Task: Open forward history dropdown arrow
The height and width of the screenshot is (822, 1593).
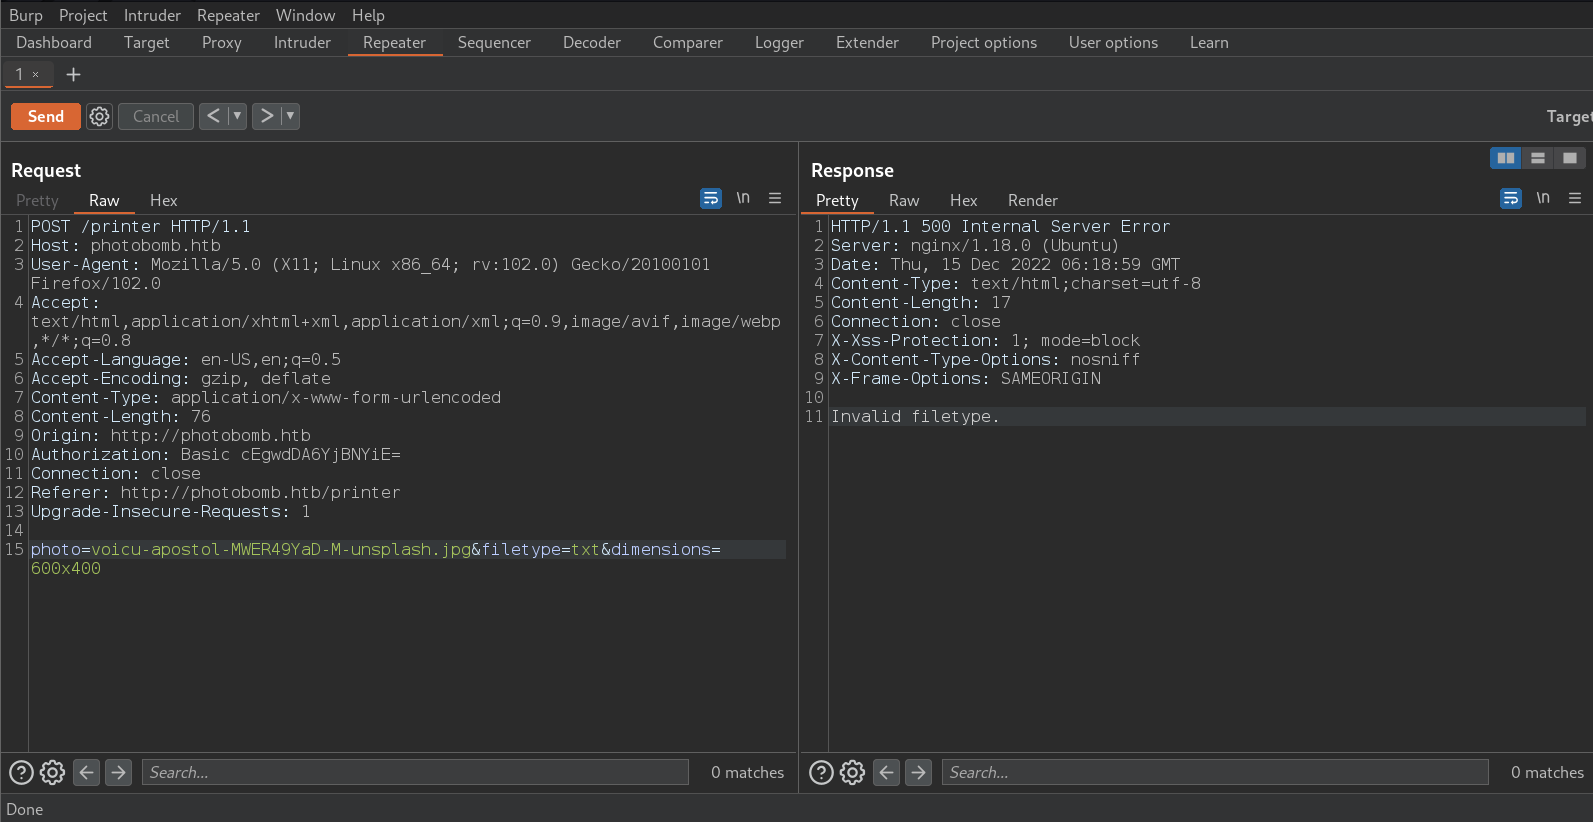Action: point(290,116)
